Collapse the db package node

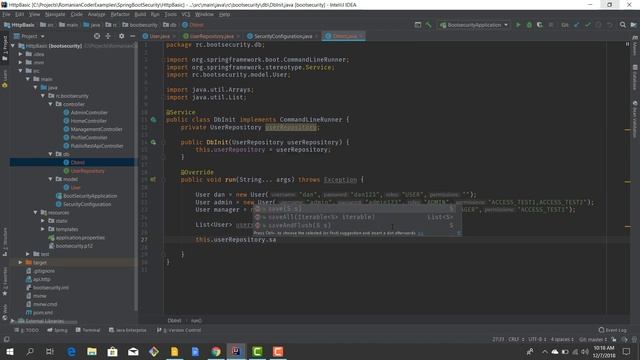(51, 154)
